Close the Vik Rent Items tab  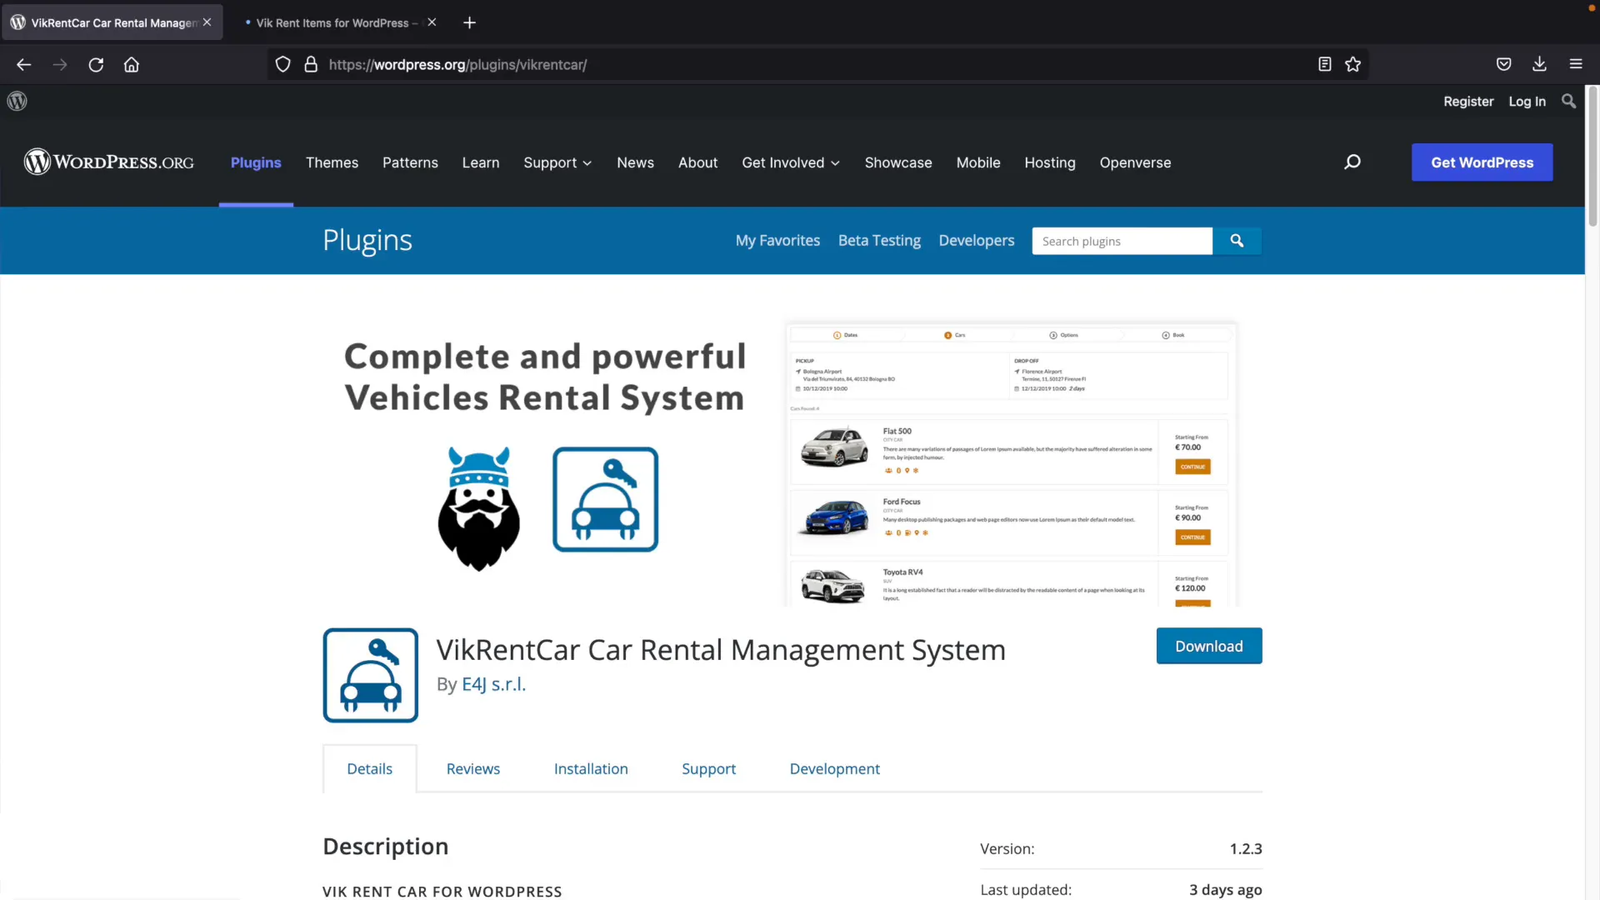click(432, 22)
